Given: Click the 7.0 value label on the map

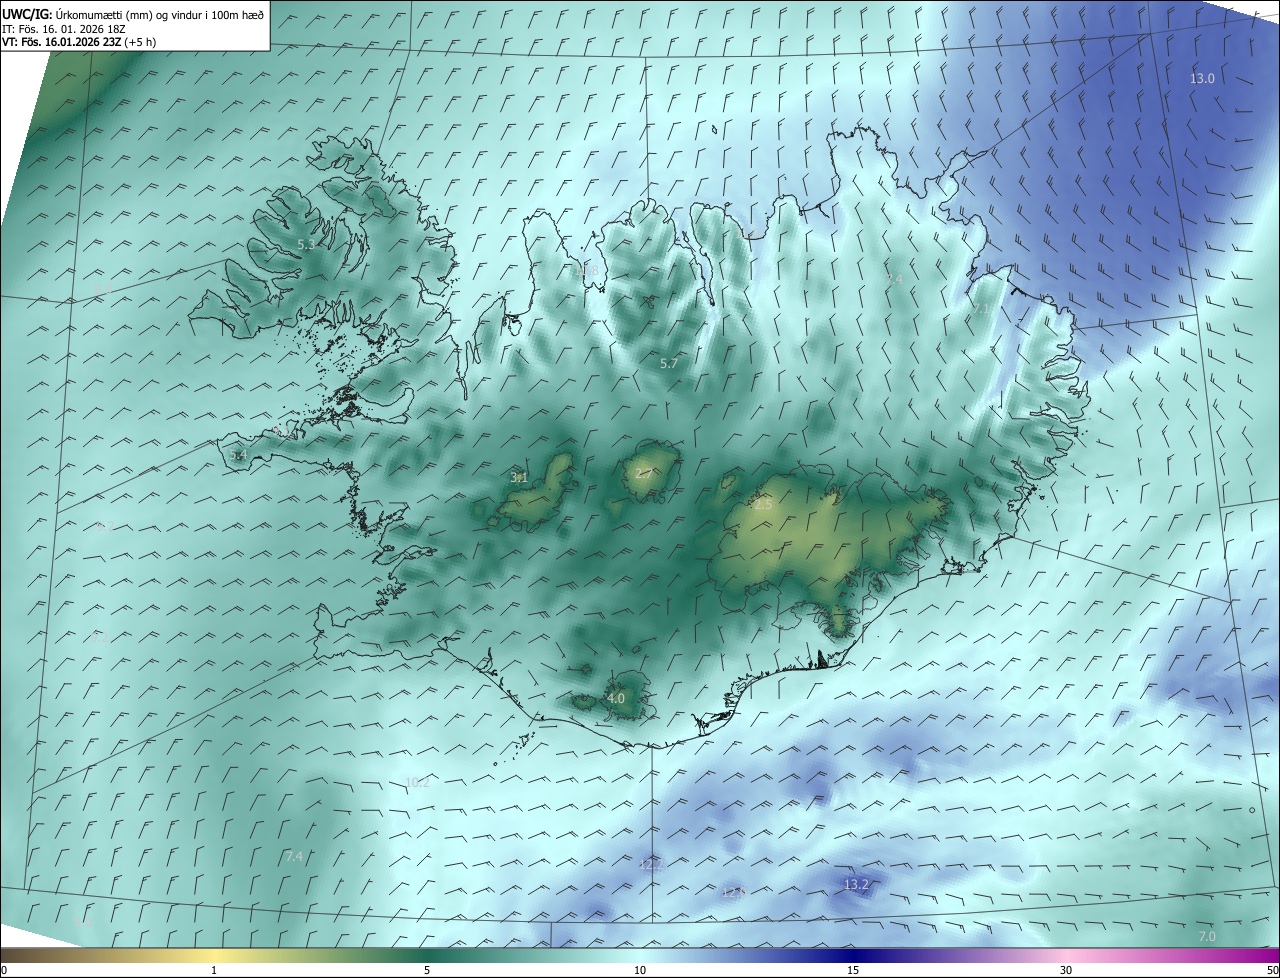Looking at the screenshot, I should click(1207, 937).
